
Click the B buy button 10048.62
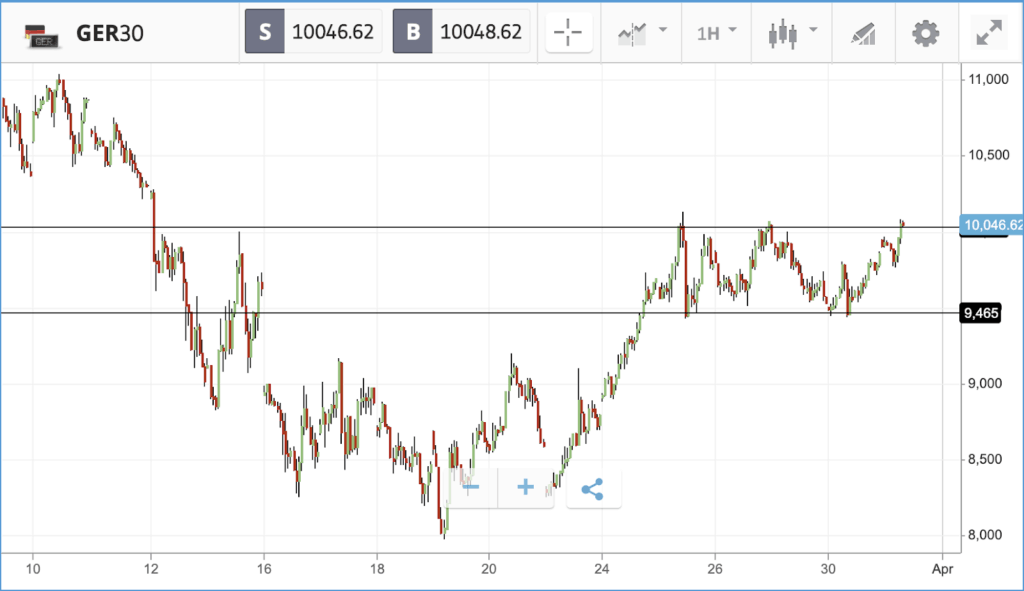tap(461, 31)
